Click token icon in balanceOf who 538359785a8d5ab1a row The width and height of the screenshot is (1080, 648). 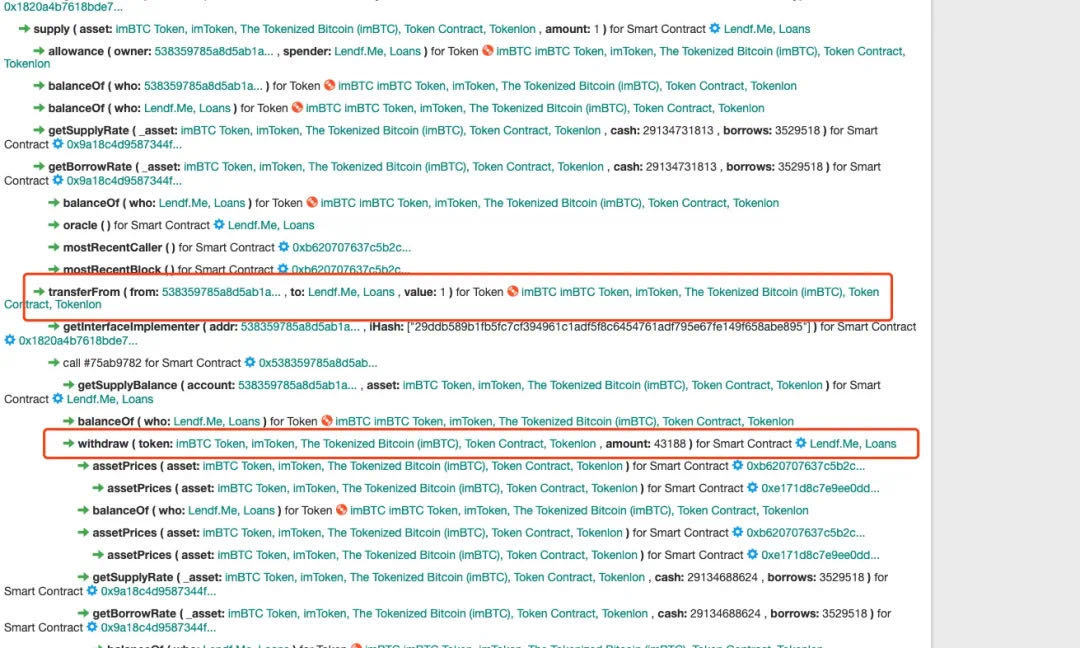[x=329, y=85]
